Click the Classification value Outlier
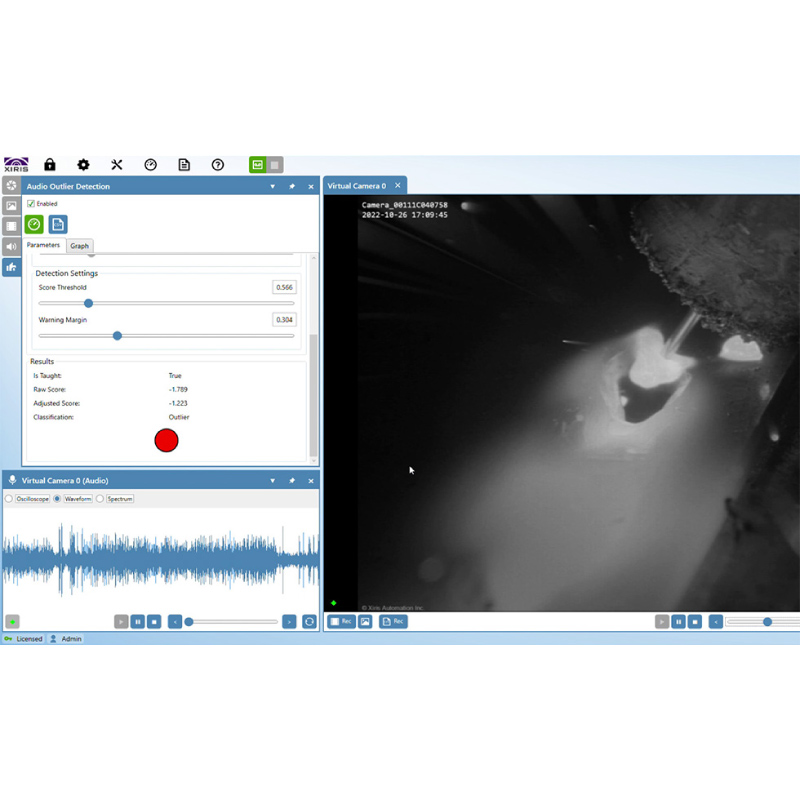Viewport: 800px width, 800px height. (x=179, y=417)
